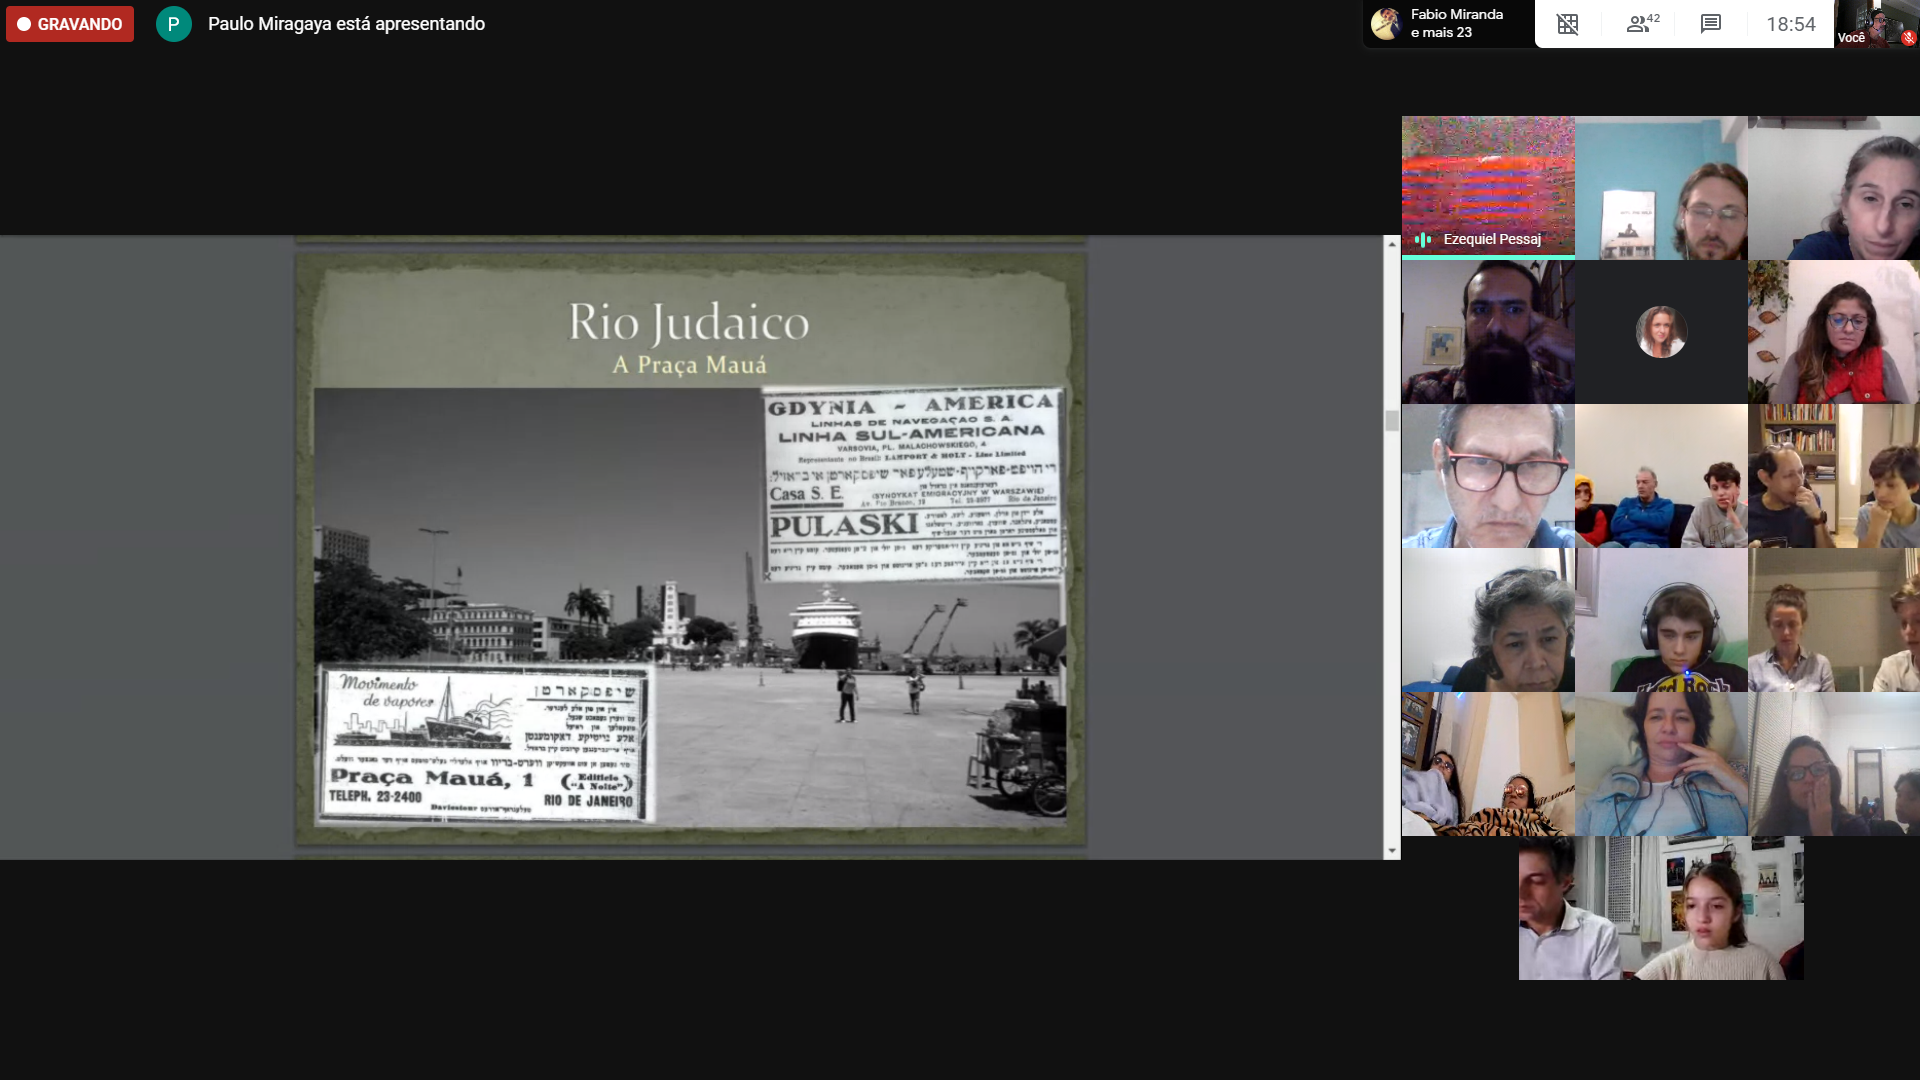This screenshot has height=1080, width=1920.
Task: Select the man with red glasses tile
Action: click(x=1488, y=476)
